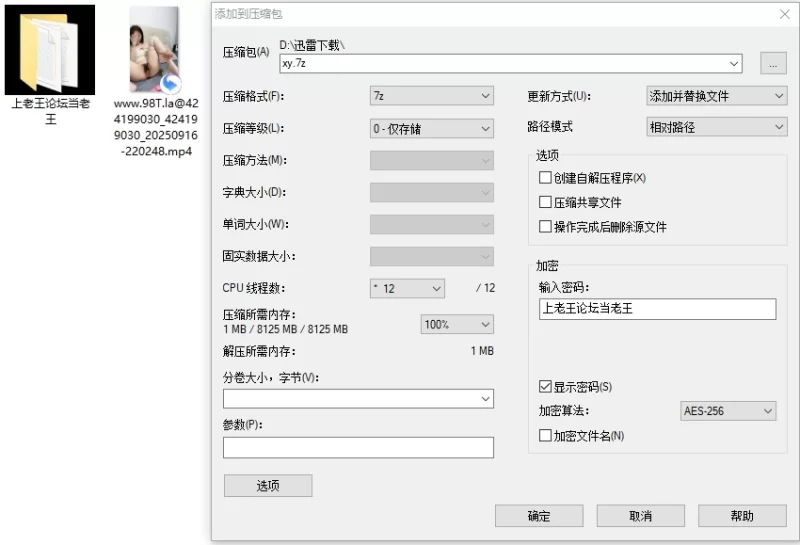Image resolution: width=800 pixels, height=545 pixels.
Task: Open the 上老王论坛当老王 folder icon
Action: click(x=49, y=50)
